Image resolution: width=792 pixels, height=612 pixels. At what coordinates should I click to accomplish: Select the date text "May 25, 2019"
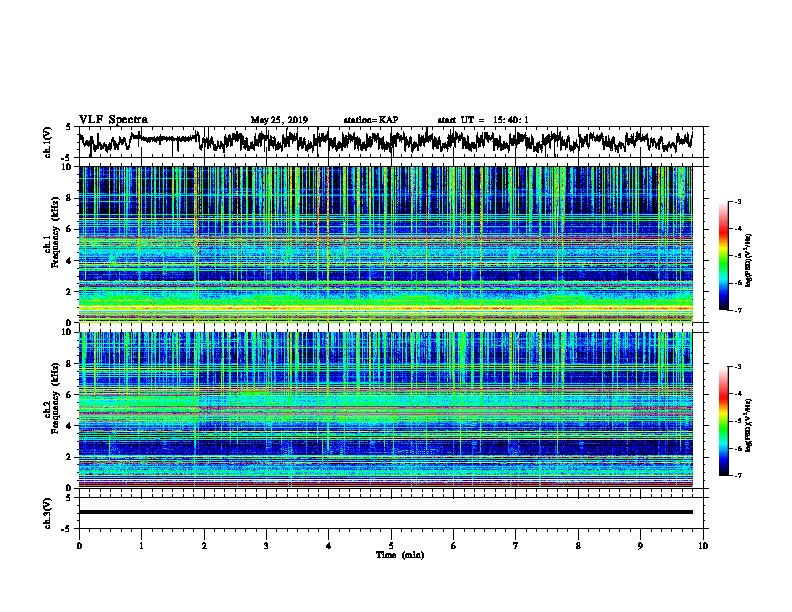pyautogui.click(x=279, y=120)
